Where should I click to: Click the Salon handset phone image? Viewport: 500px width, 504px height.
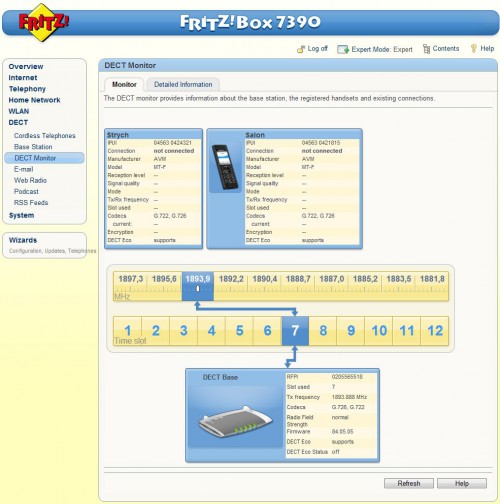pyautogui.click(x=225, y=167)
